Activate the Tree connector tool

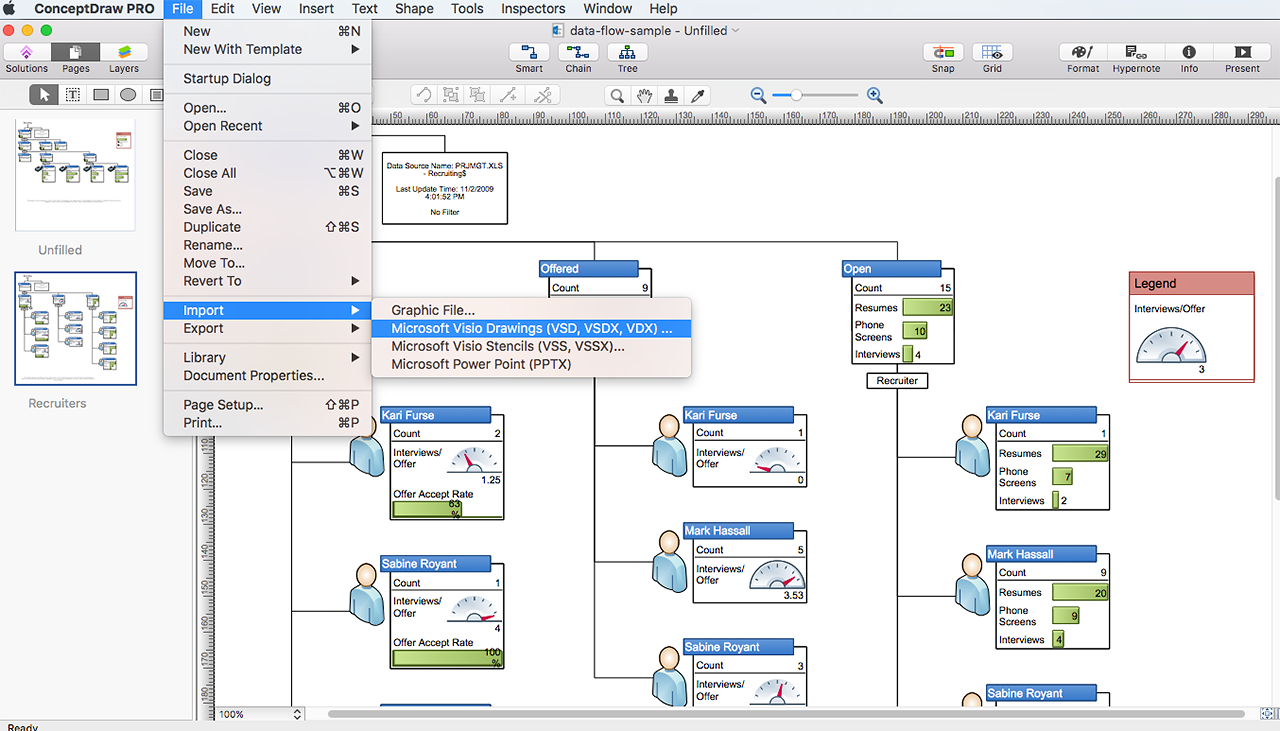click(x=627, y=53)
